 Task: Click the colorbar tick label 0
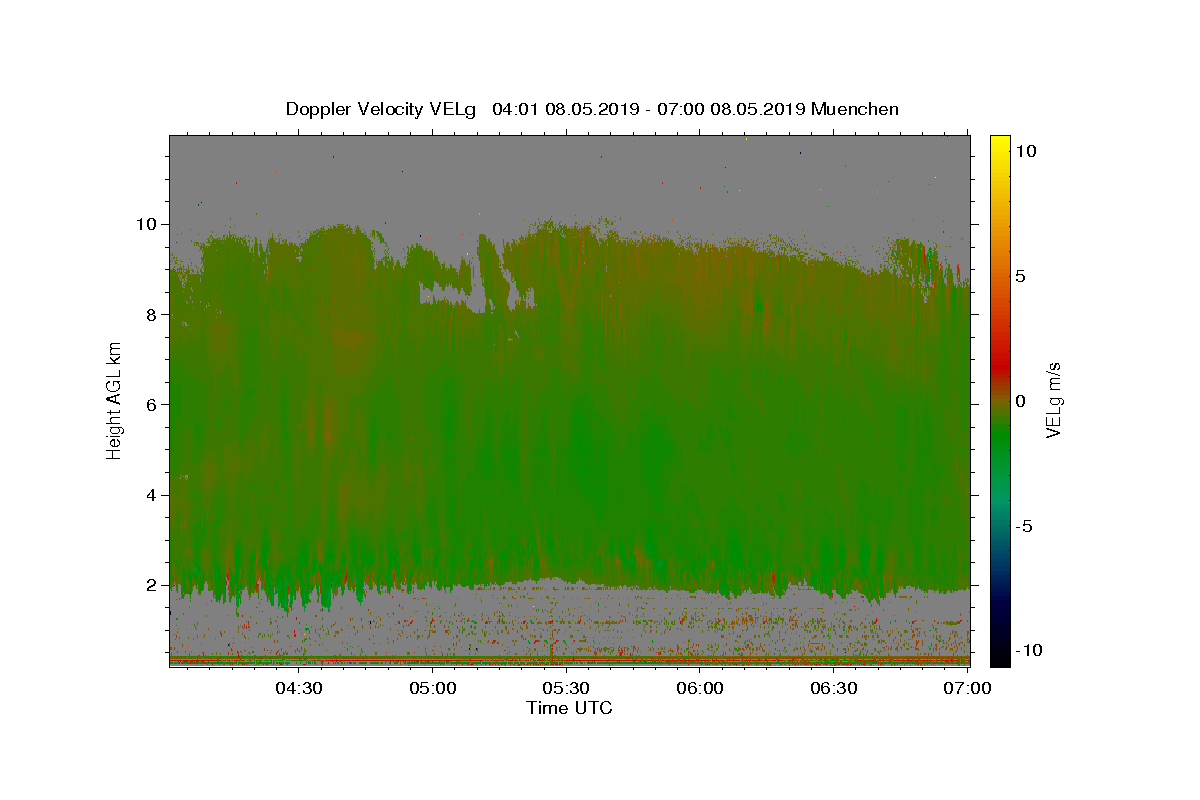(x=1020, y=401)
